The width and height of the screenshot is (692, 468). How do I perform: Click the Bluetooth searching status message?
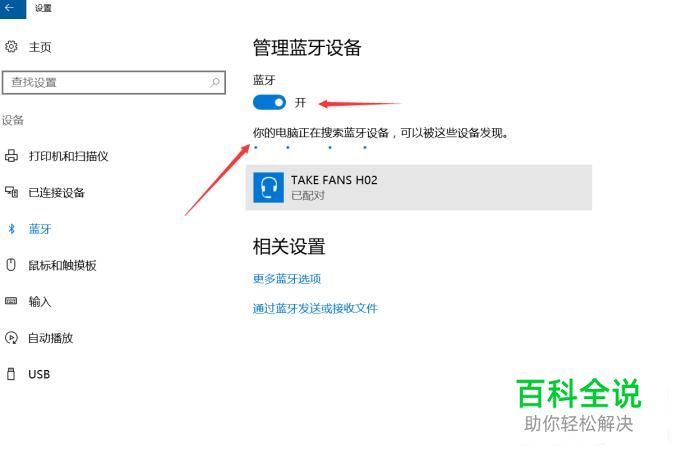[380, 132]
